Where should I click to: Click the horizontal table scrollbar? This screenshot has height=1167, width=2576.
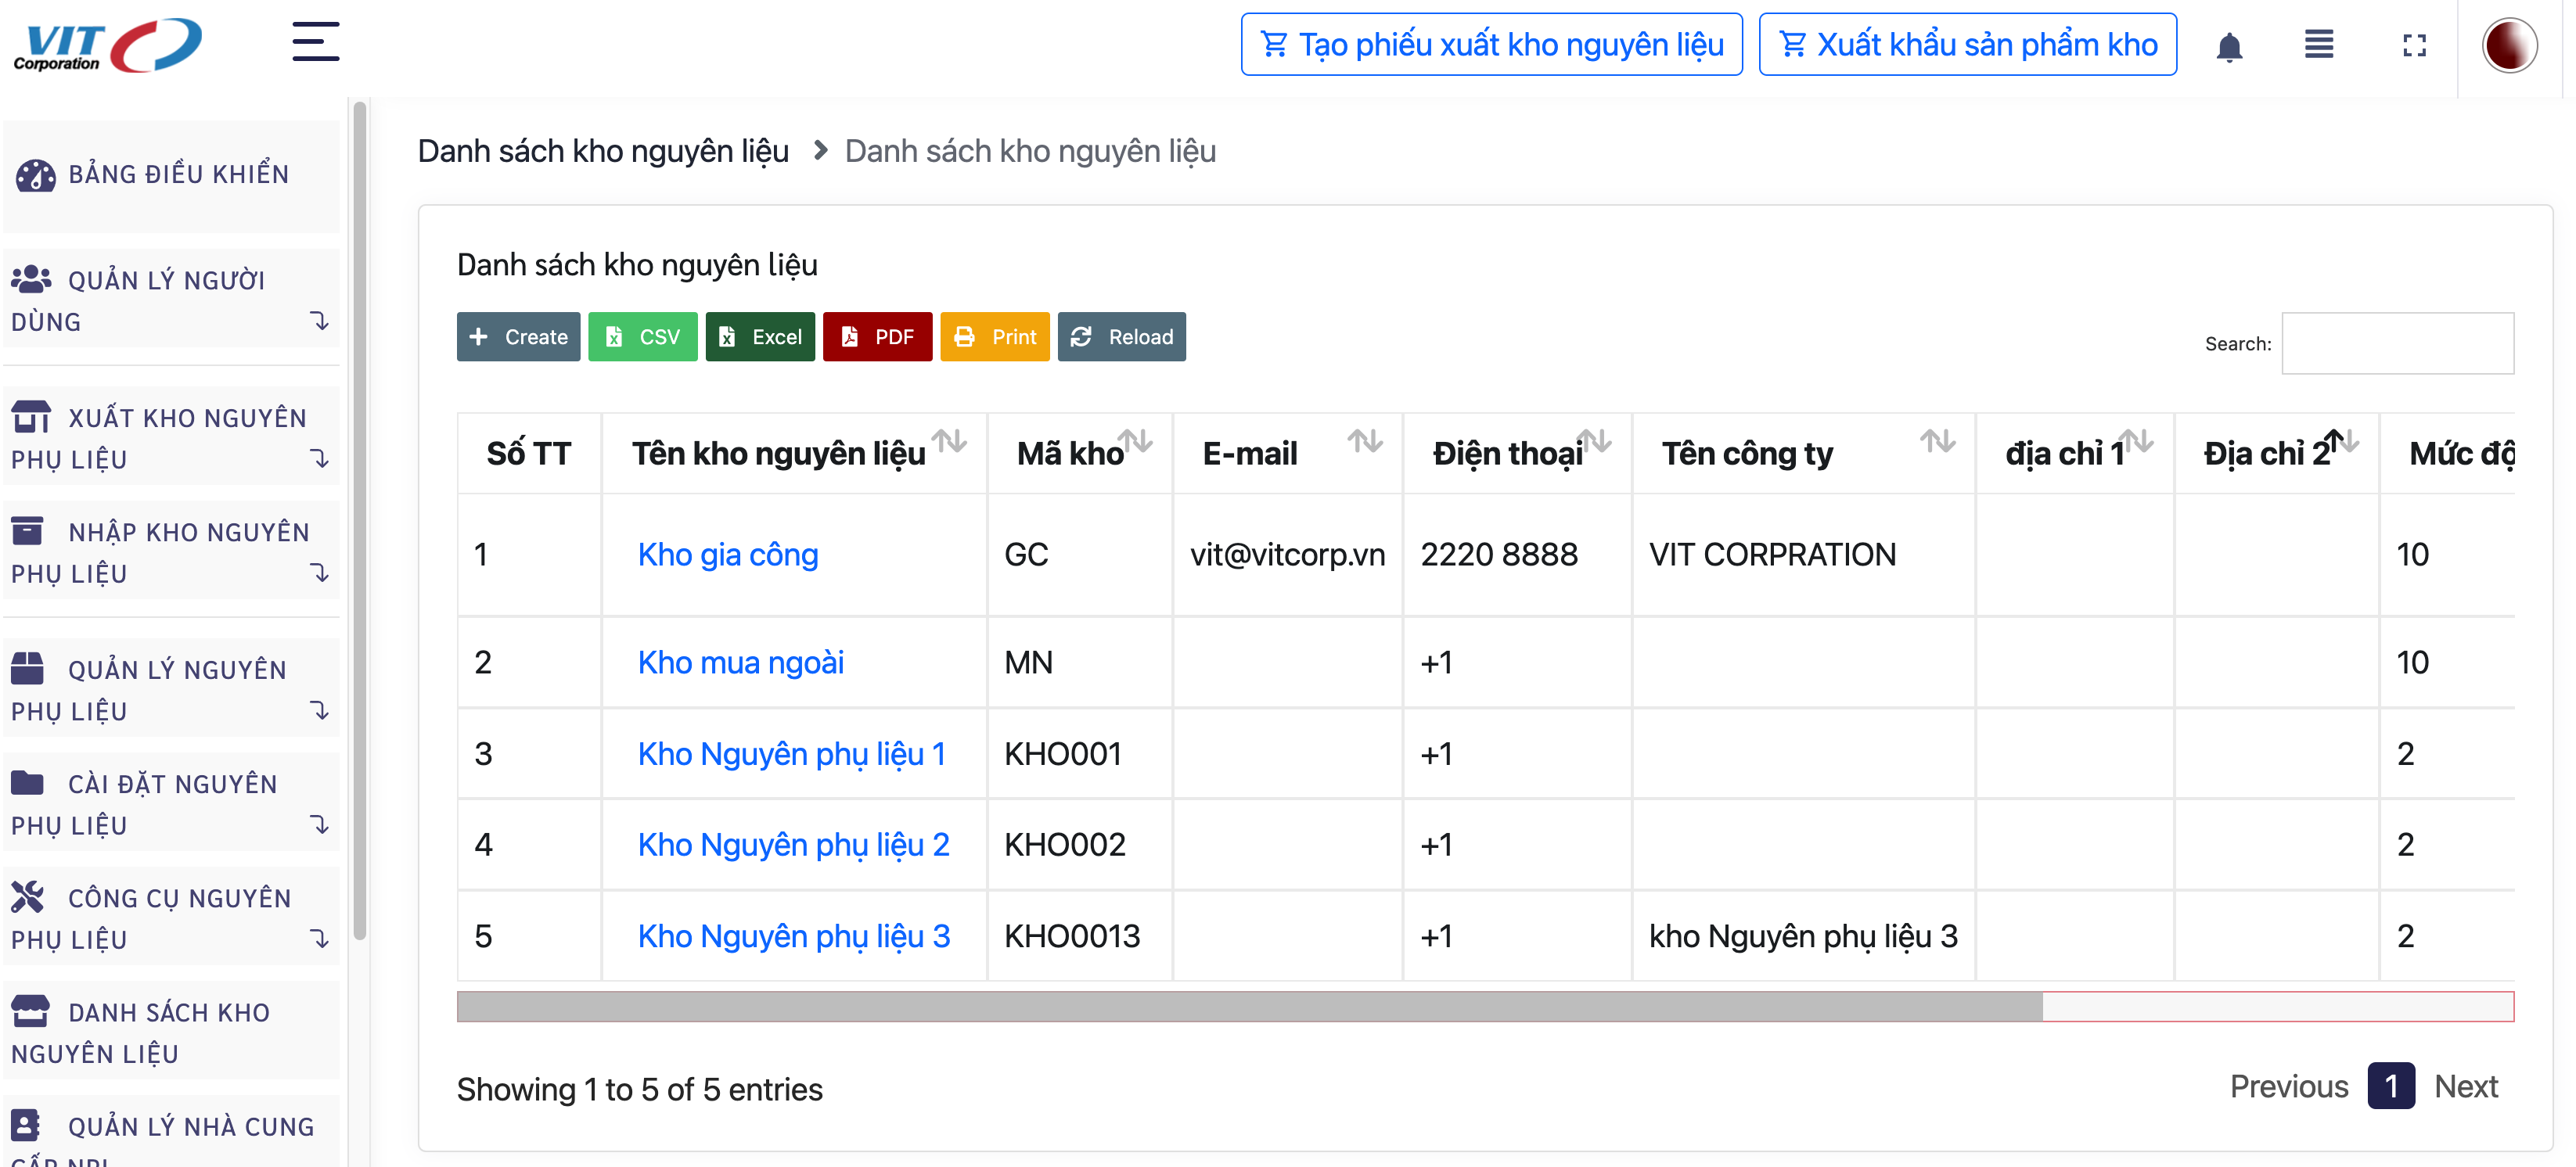1248,1006
